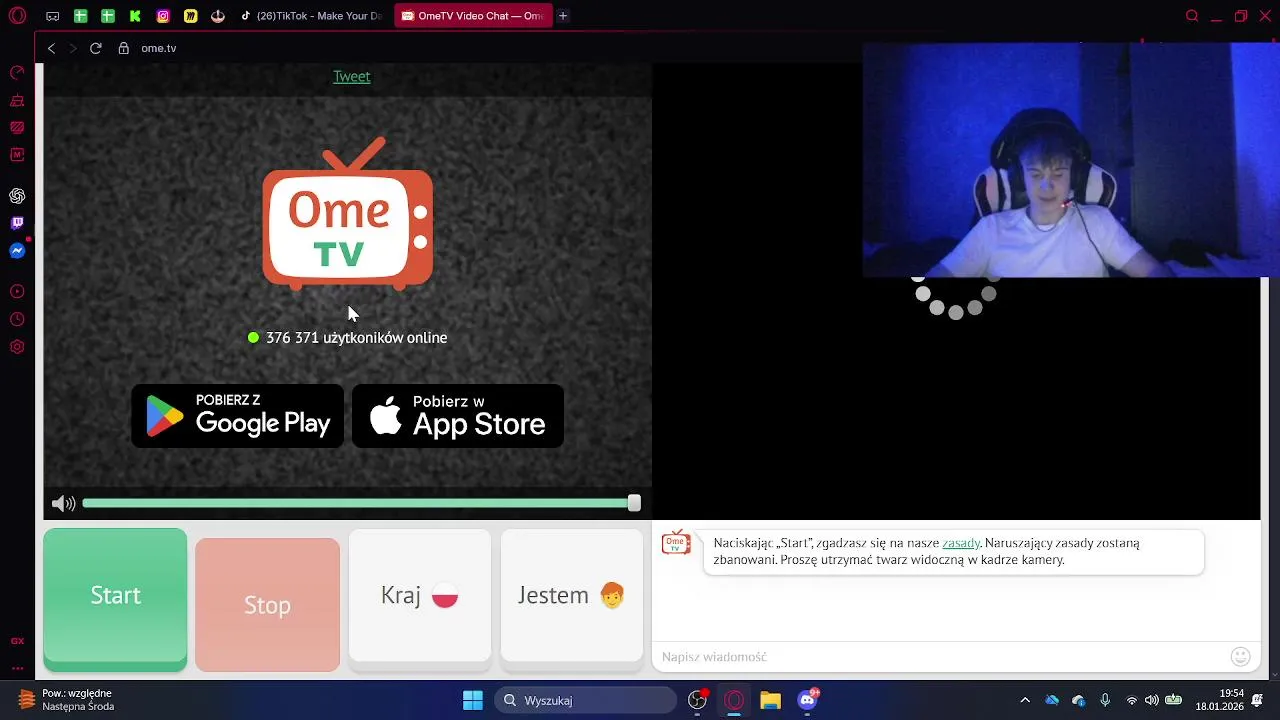Open the pinned Kick tab
Screen dimensions: 1280x720
(x=135, y=16)
